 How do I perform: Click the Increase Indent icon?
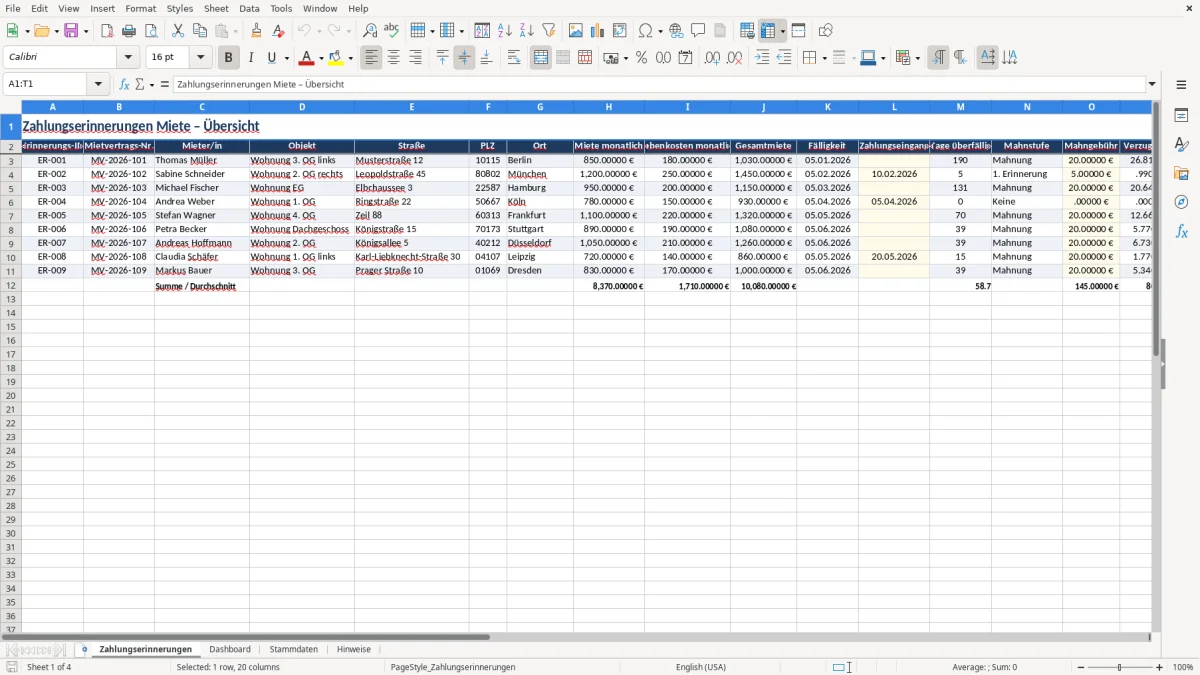click(762, 58)
